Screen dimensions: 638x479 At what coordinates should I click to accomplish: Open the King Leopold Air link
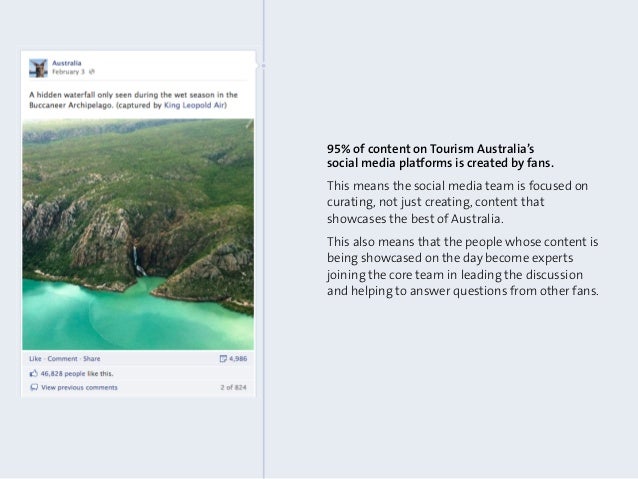[194, 105]
